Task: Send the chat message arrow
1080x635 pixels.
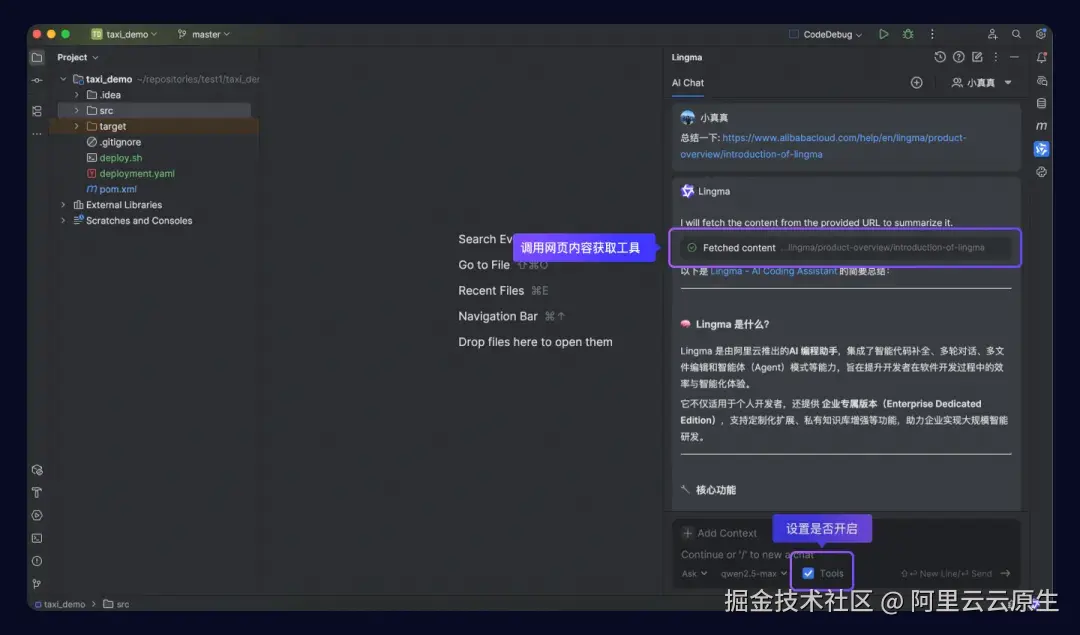Action: click(1006, 573)
